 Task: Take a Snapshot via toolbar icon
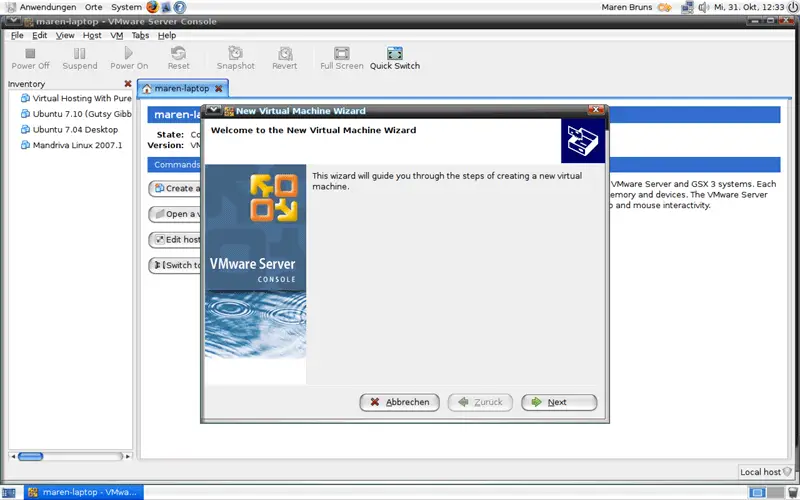(235, 54)
